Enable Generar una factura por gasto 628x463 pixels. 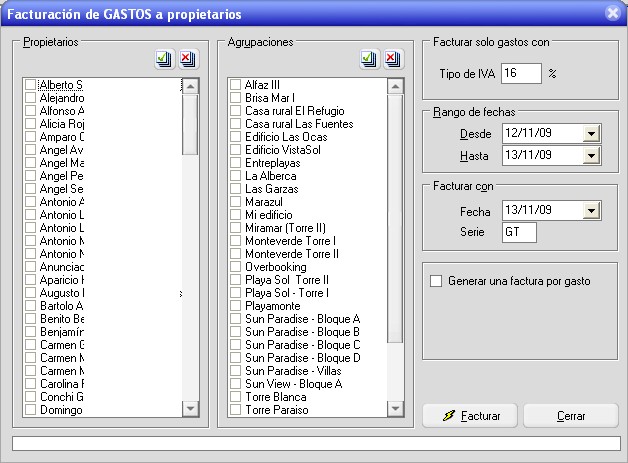coord(436,281)
